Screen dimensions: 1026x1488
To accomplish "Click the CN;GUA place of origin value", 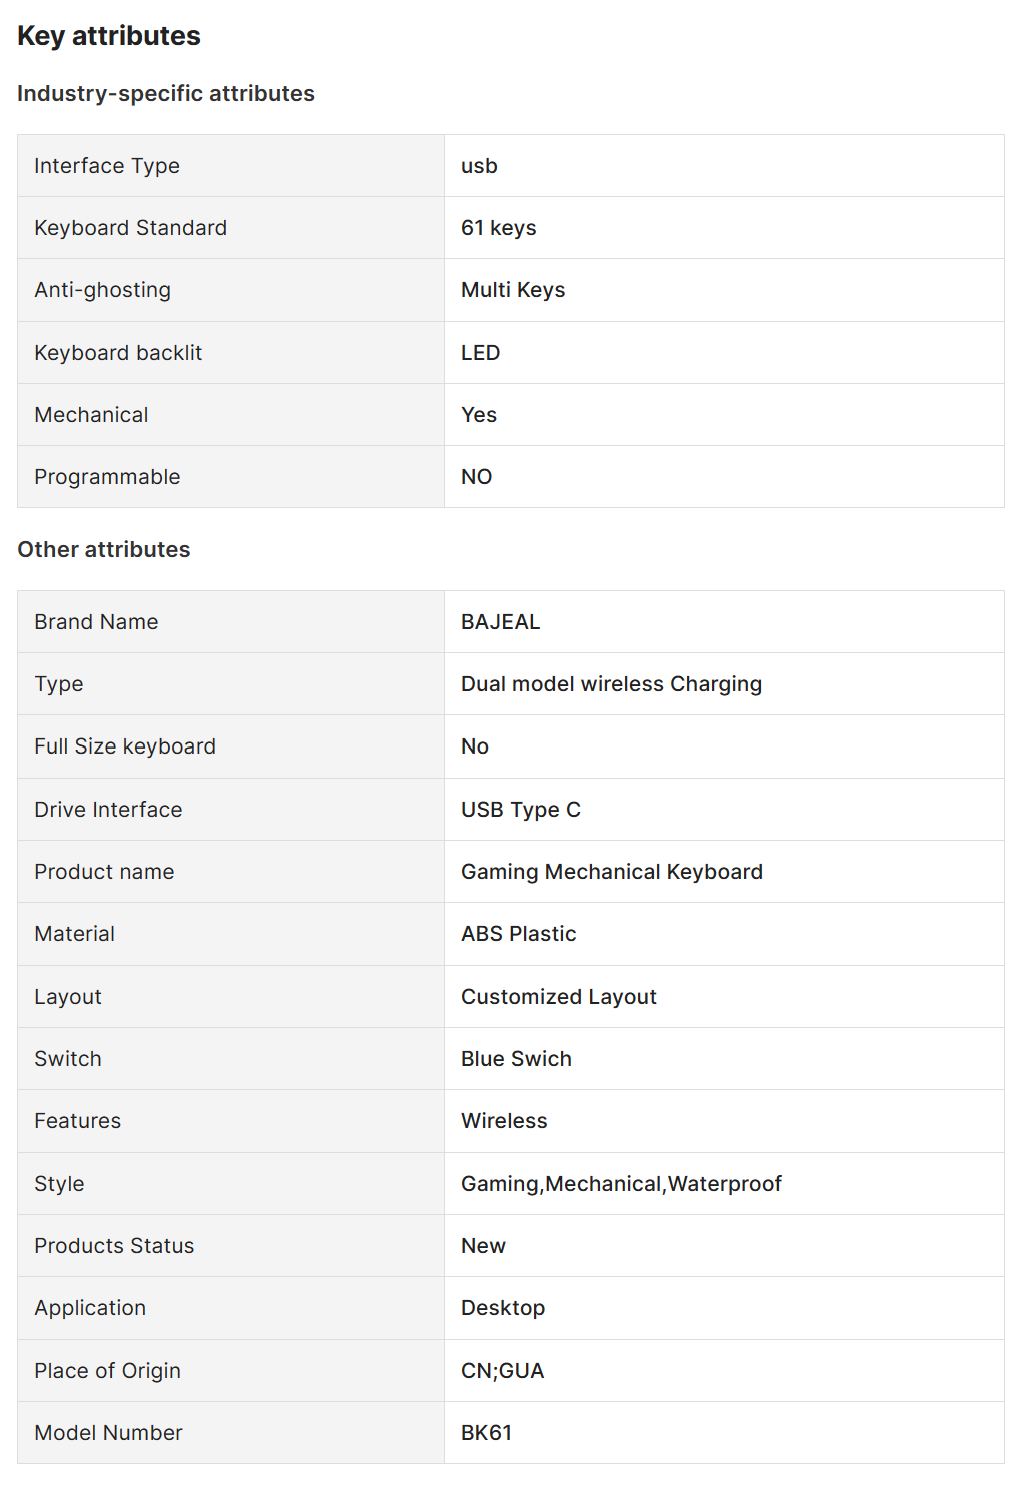I will tap(502, 1371).
